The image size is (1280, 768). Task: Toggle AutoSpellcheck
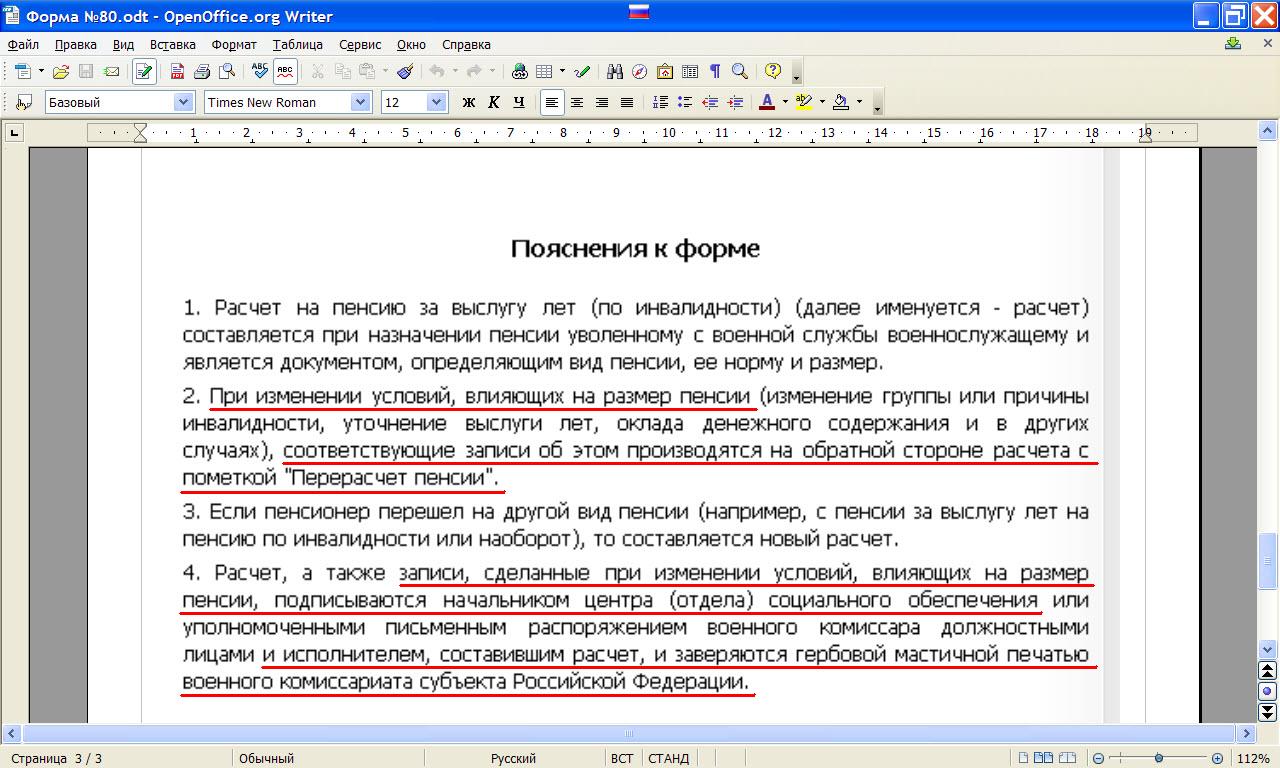tap(285, 71)
